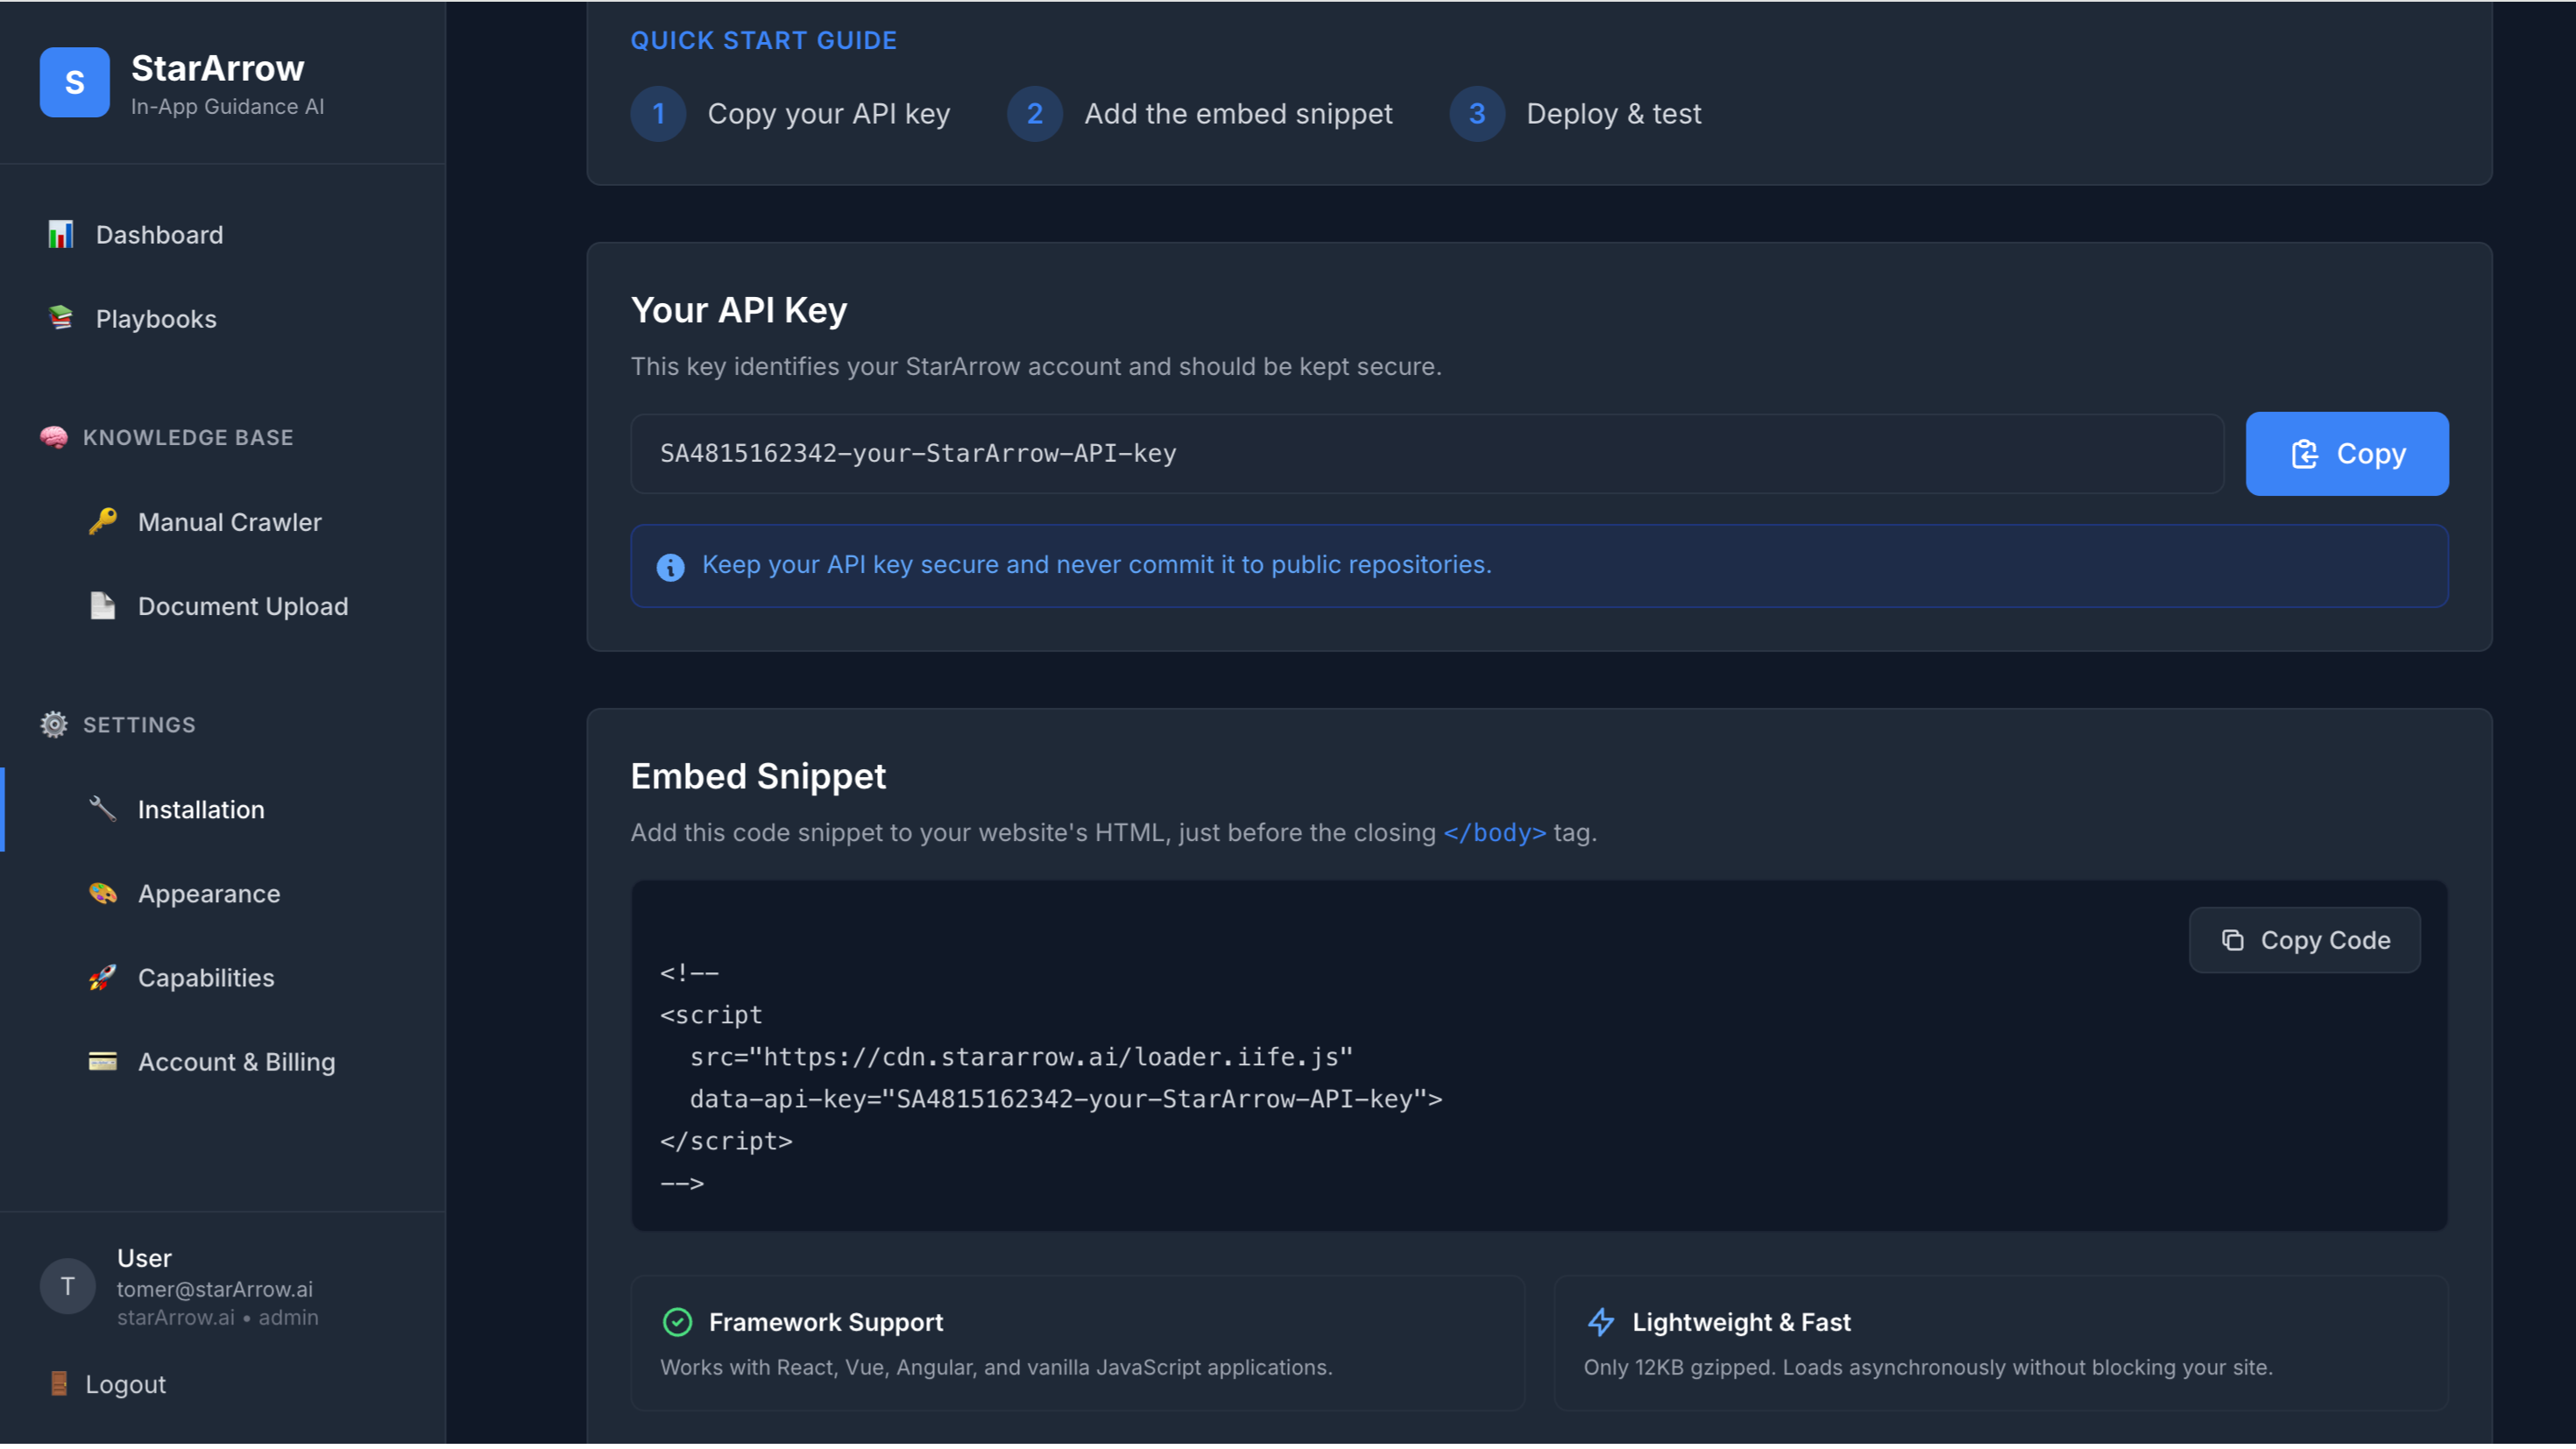
Task: Click Copy Code in the Embed Snippet panel
Action: pyautogui.click(x=2304, y=939)
